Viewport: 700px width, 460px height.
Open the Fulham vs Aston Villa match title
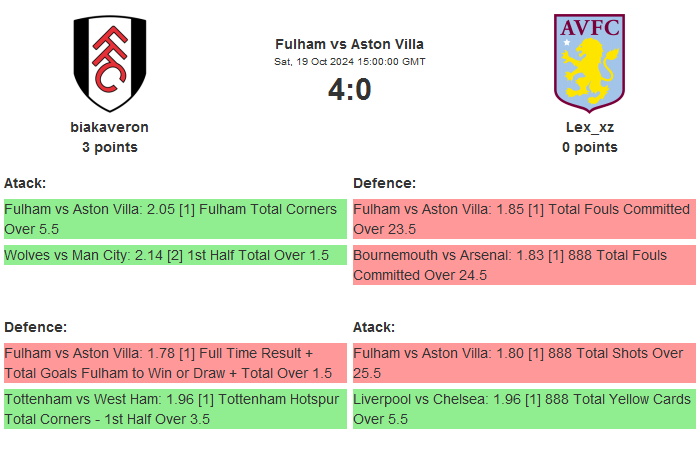coord(349,44)
